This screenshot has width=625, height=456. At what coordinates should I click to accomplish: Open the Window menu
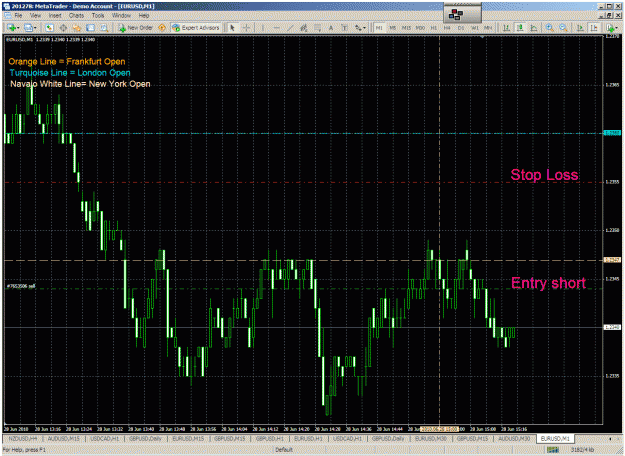(x=121, y=16)
